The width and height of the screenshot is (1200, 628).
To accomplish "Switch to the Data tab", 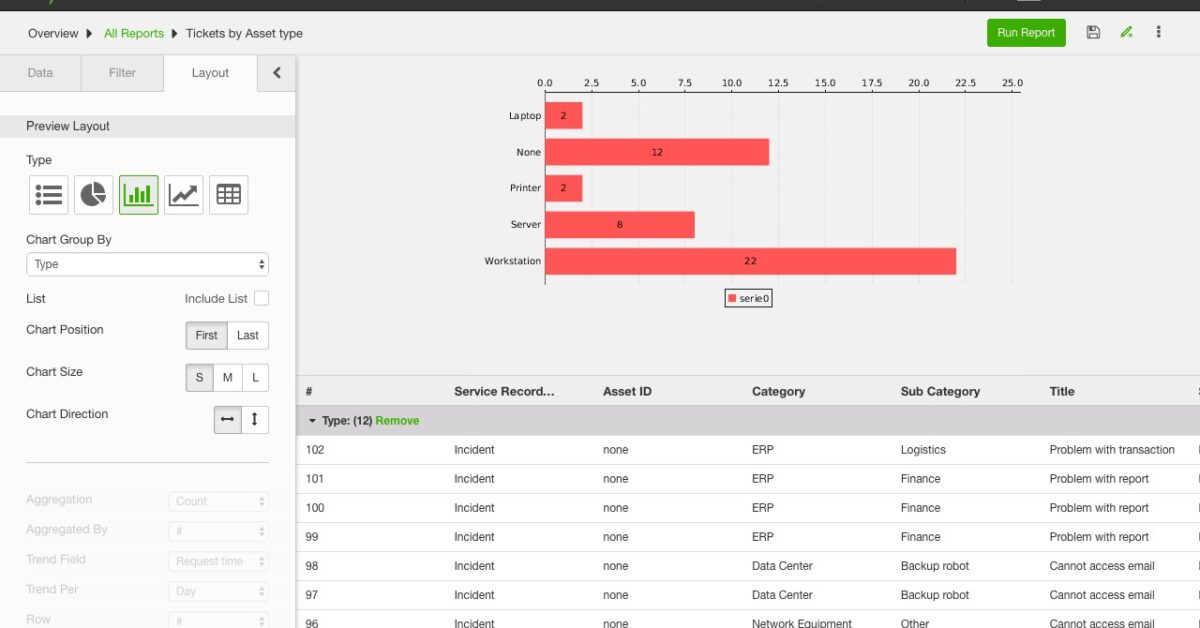I will click(39, 72).
